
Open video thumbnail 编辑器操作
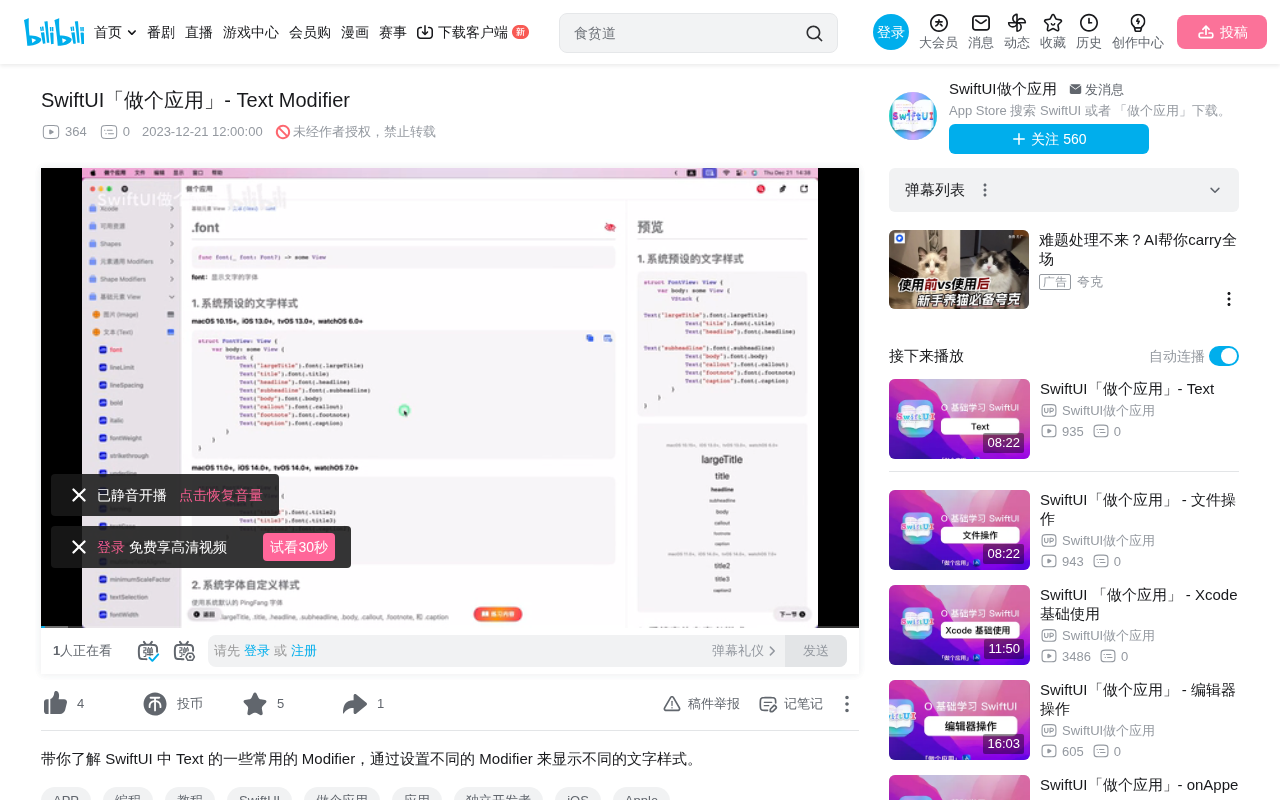click(959, 720)
